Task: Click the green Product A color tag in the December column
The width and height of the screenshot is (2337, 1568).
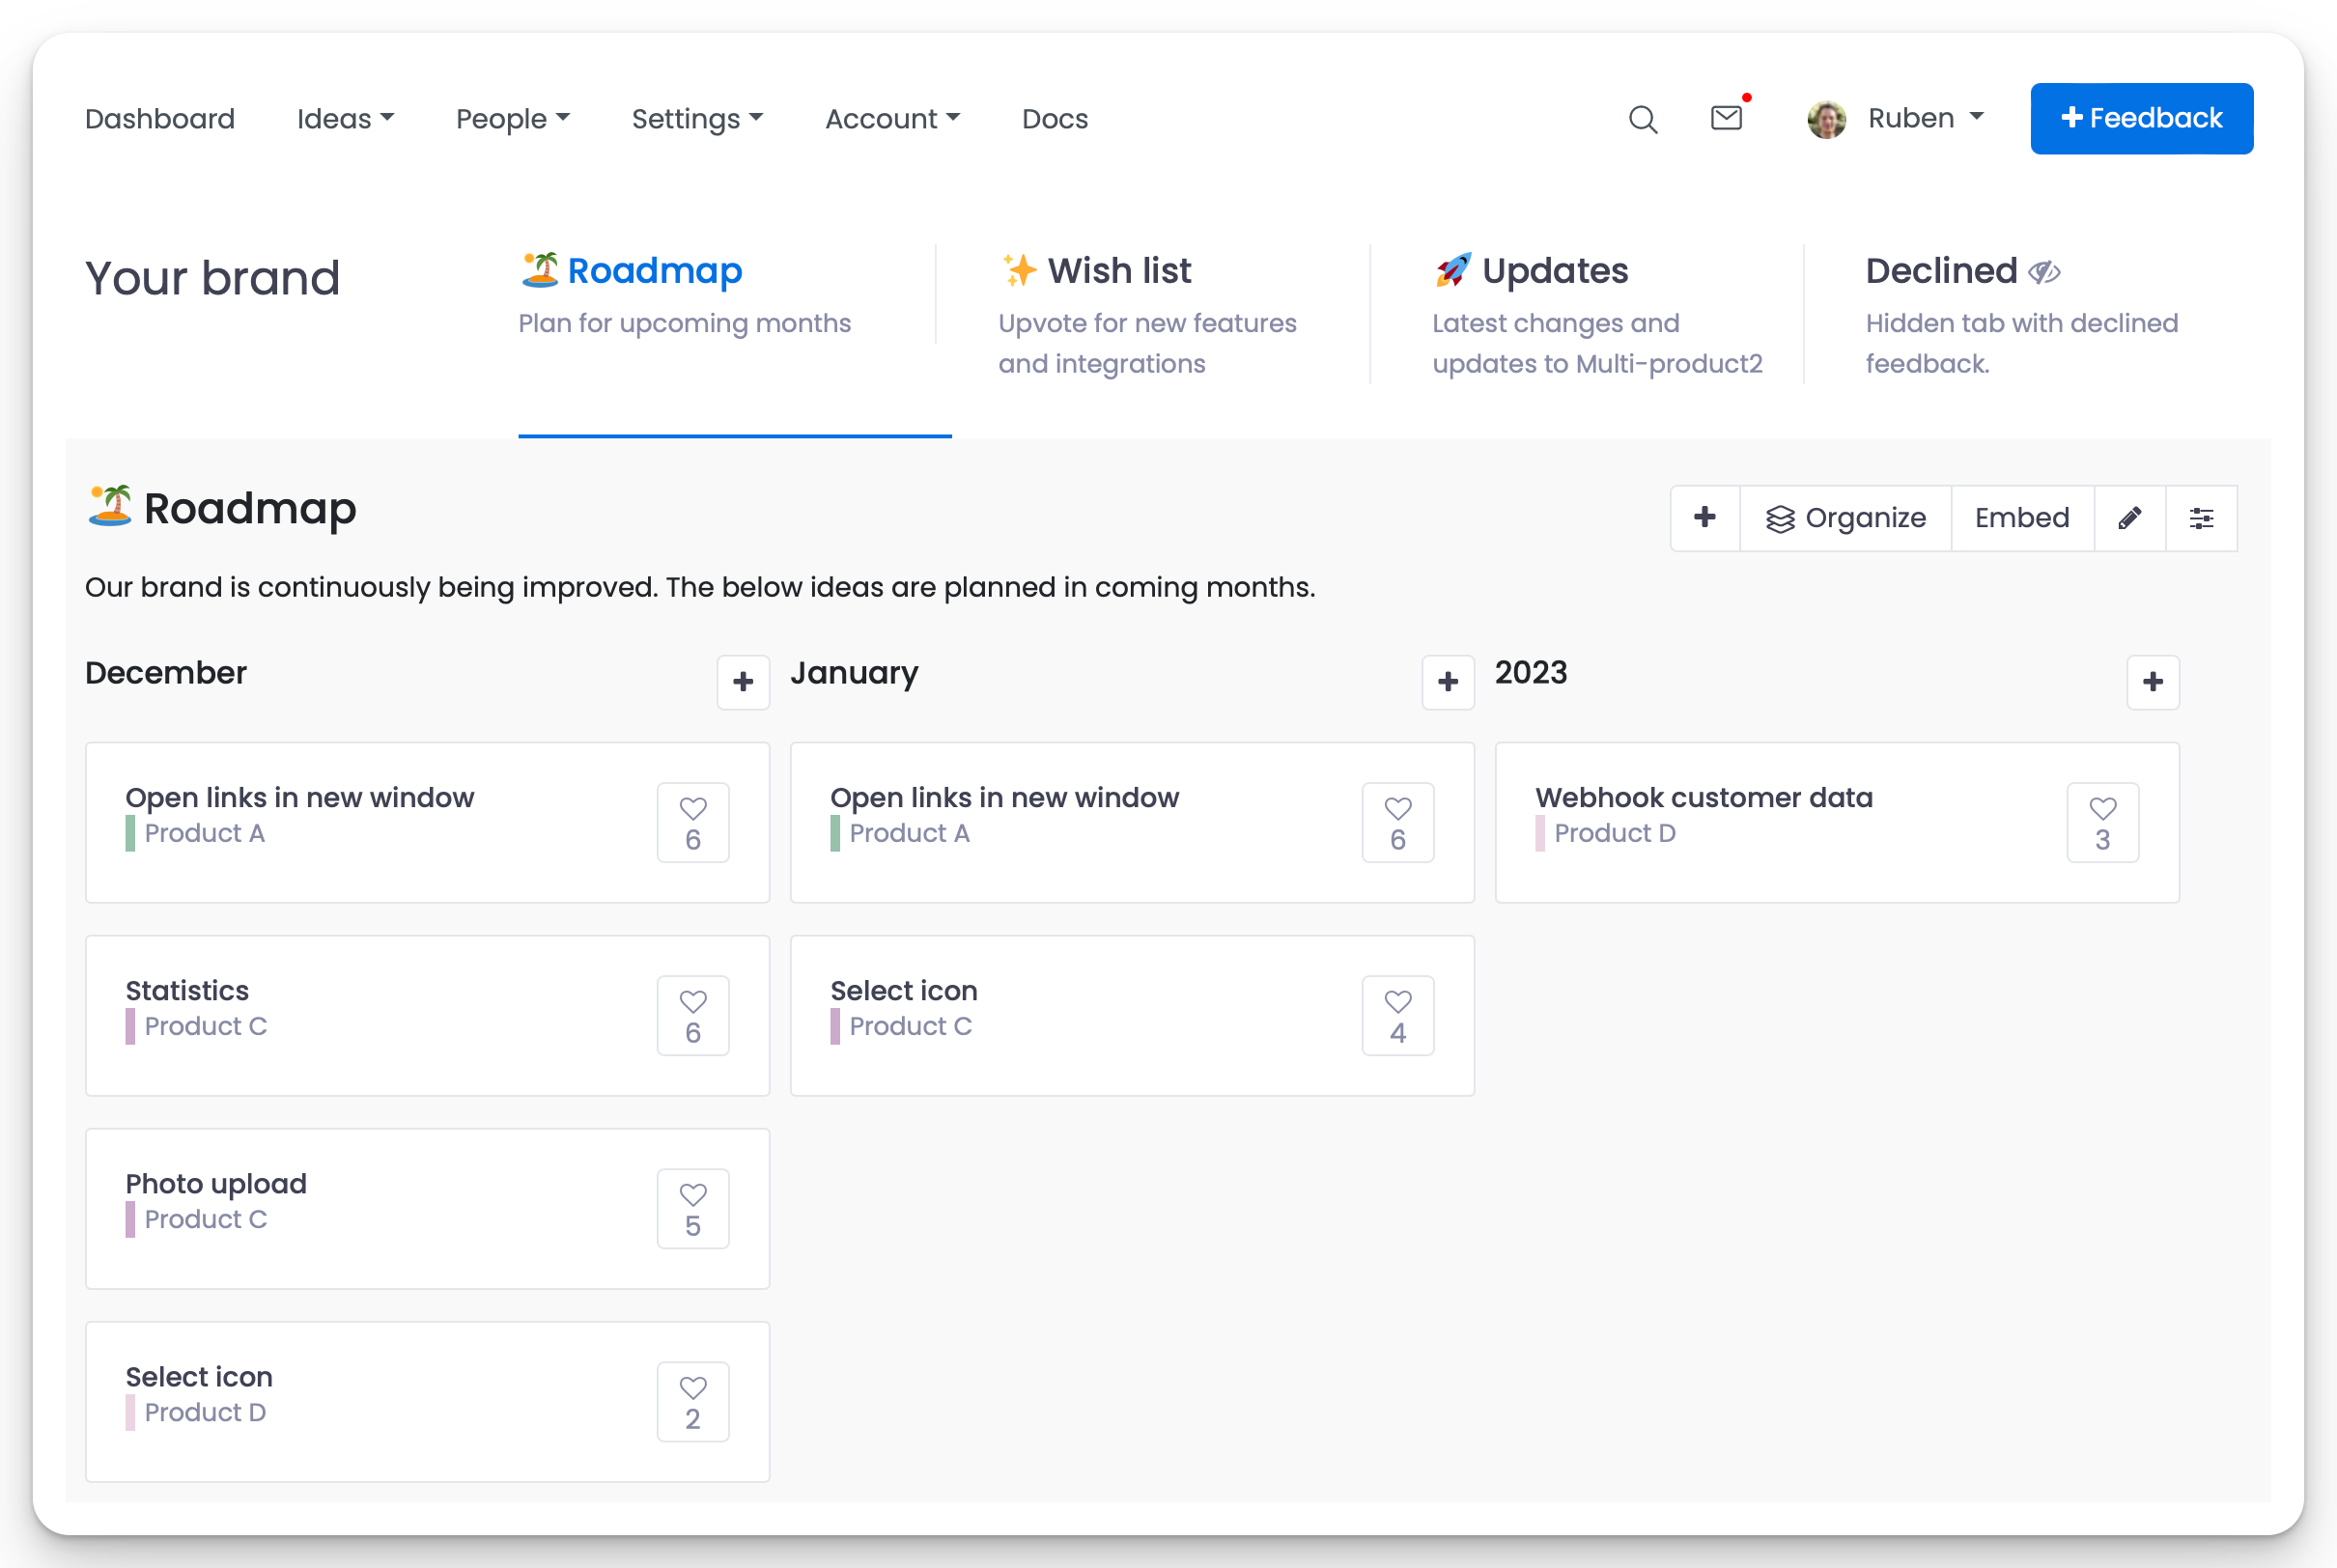Action: point(131,833)
